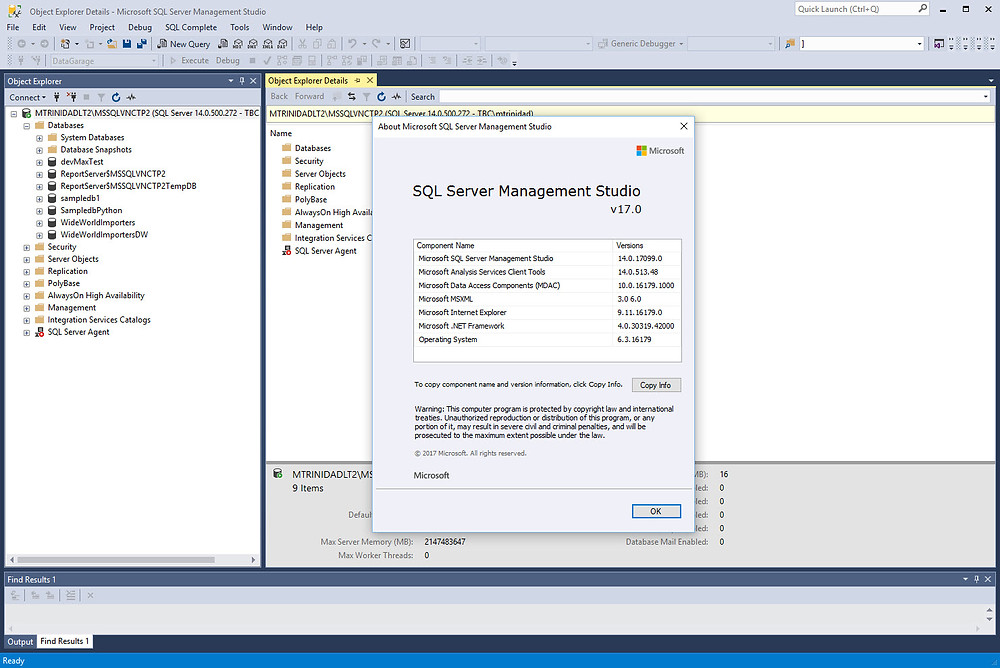The image size is (1000, 668).
Task: Collapse the Databases node in Object Explorer
Action: pyautogui.click(x=27, y=126)
